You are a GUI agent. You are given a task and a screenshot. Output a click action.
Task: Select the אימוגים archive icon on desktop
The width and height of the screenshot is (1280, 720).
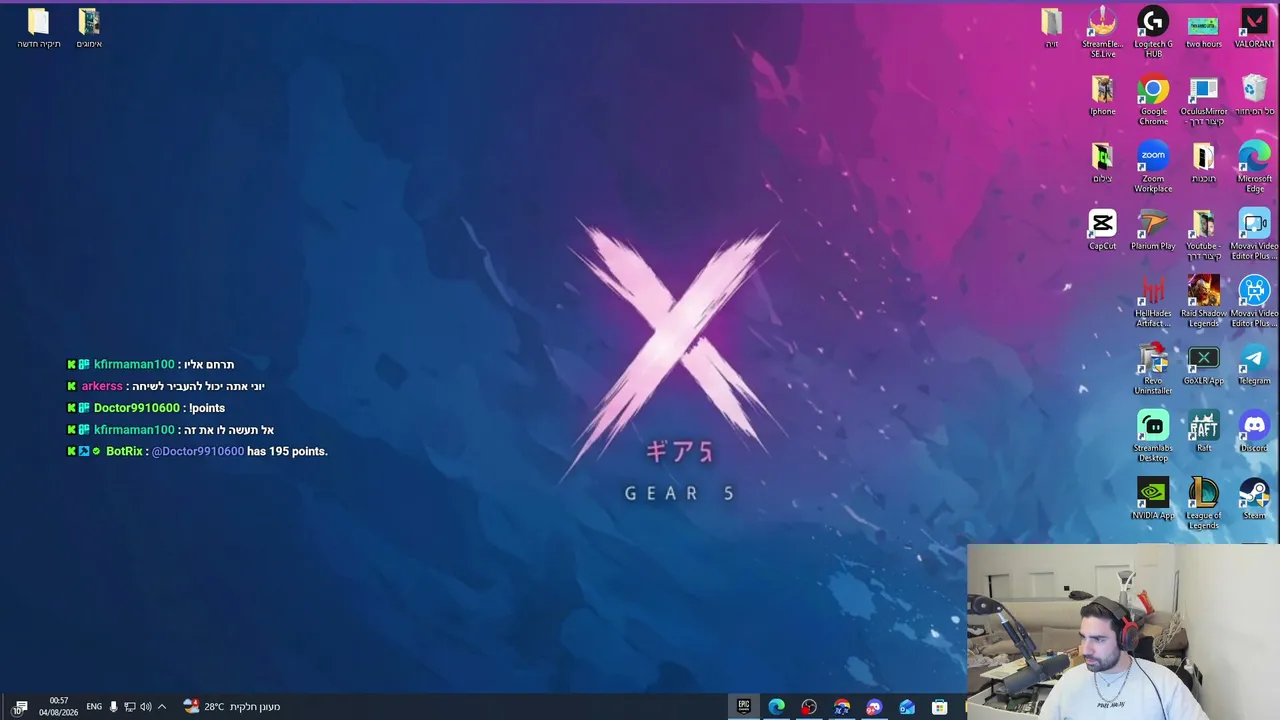[x=89, y=29]
